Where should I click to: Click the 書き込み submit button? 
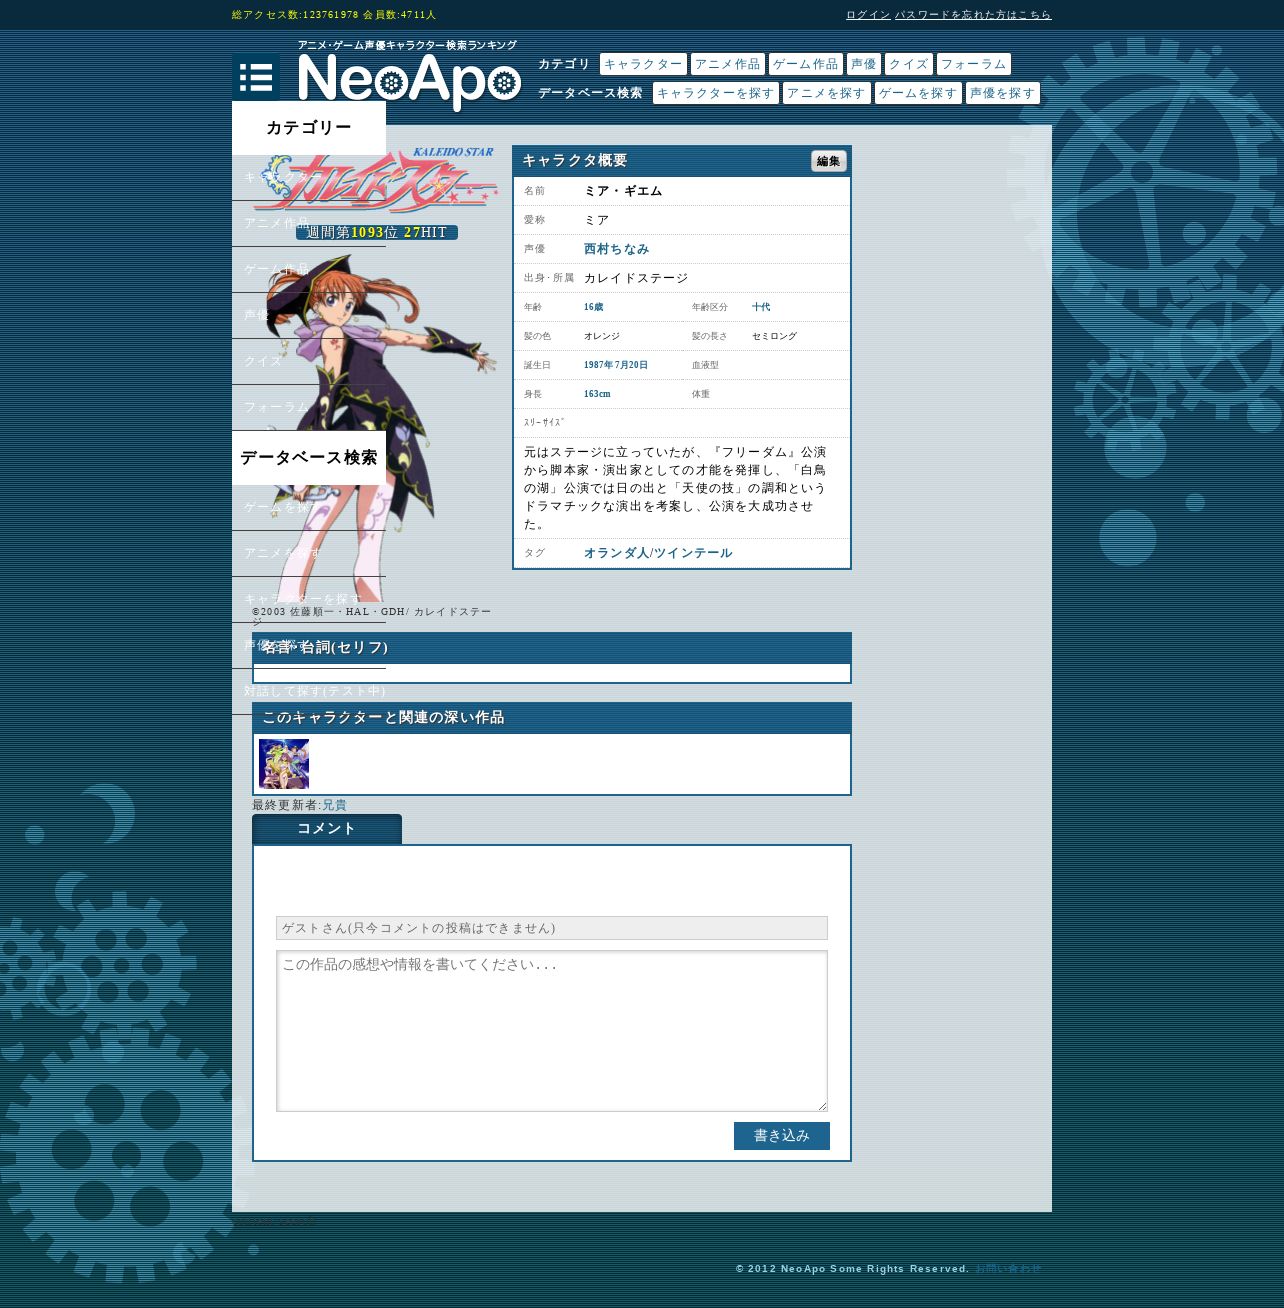[782, 1136]
